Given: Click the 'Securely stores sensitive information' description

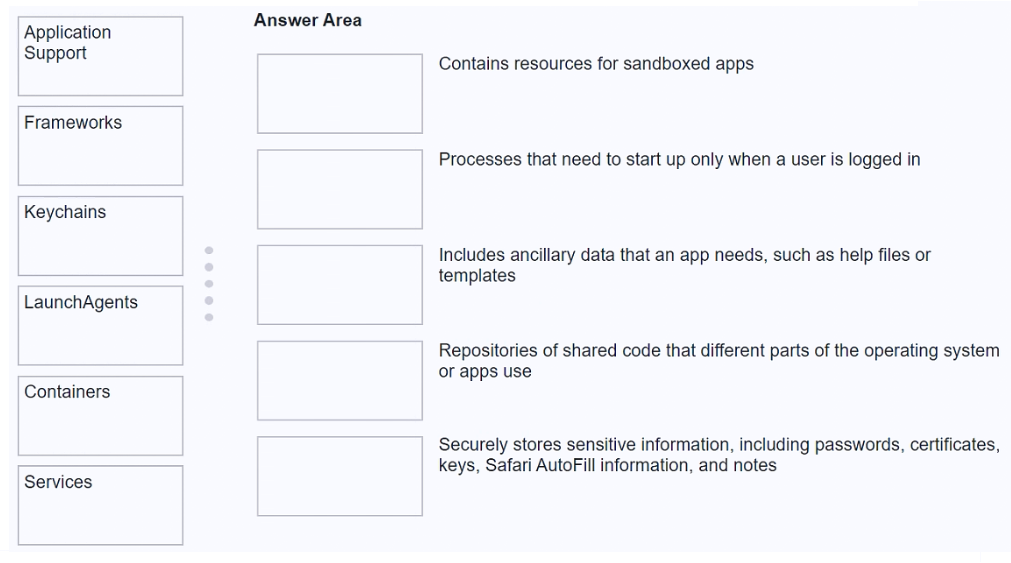Looking at the screenshot, I should (x=718, y=455).
